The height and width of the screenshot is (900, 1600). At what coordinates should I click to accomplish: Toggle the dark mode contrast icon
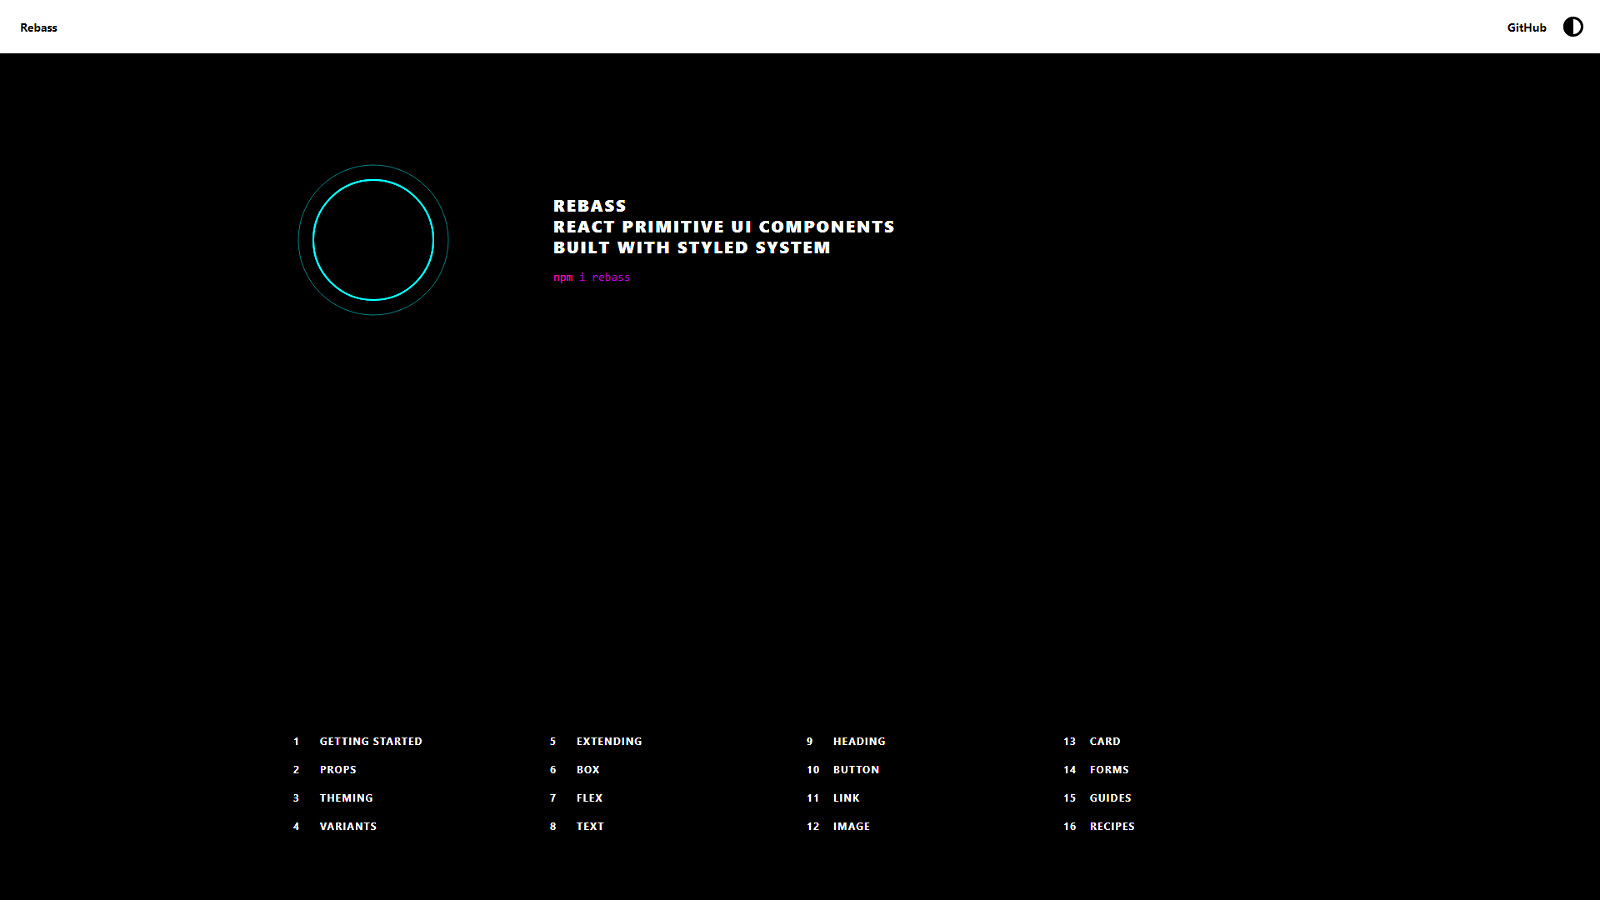point(1573,27)
